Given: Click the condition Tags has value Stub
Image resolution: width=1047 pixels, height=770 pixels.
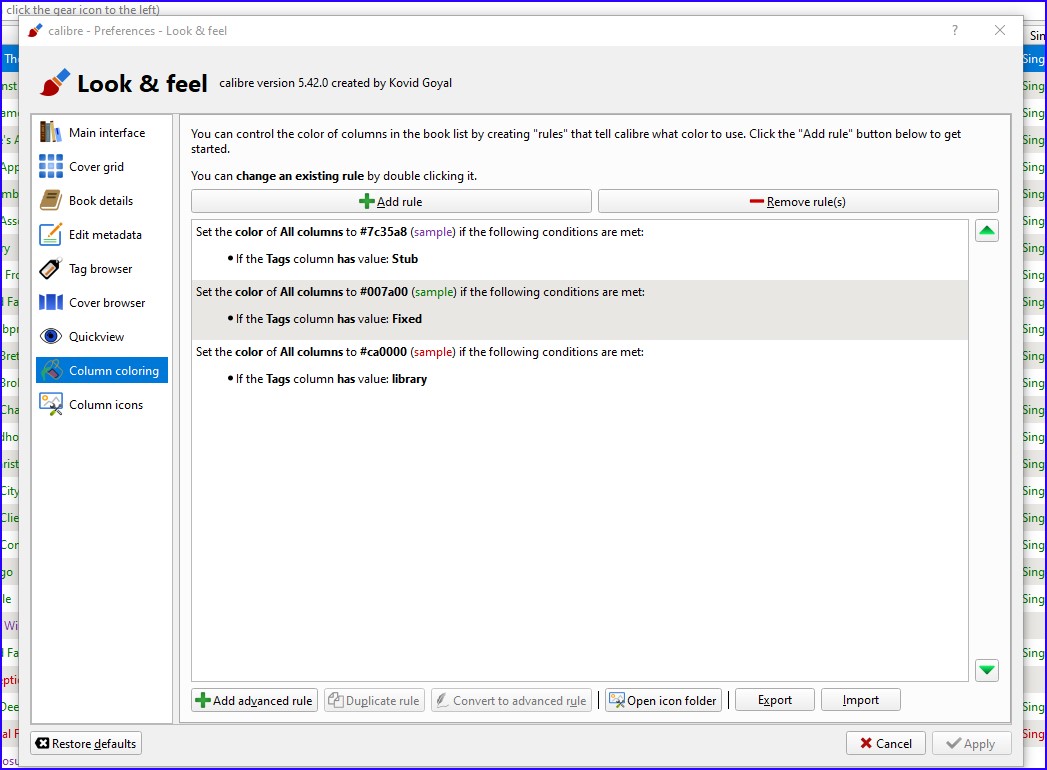Looking at the screenshot, I should click(x=323, y=259).
